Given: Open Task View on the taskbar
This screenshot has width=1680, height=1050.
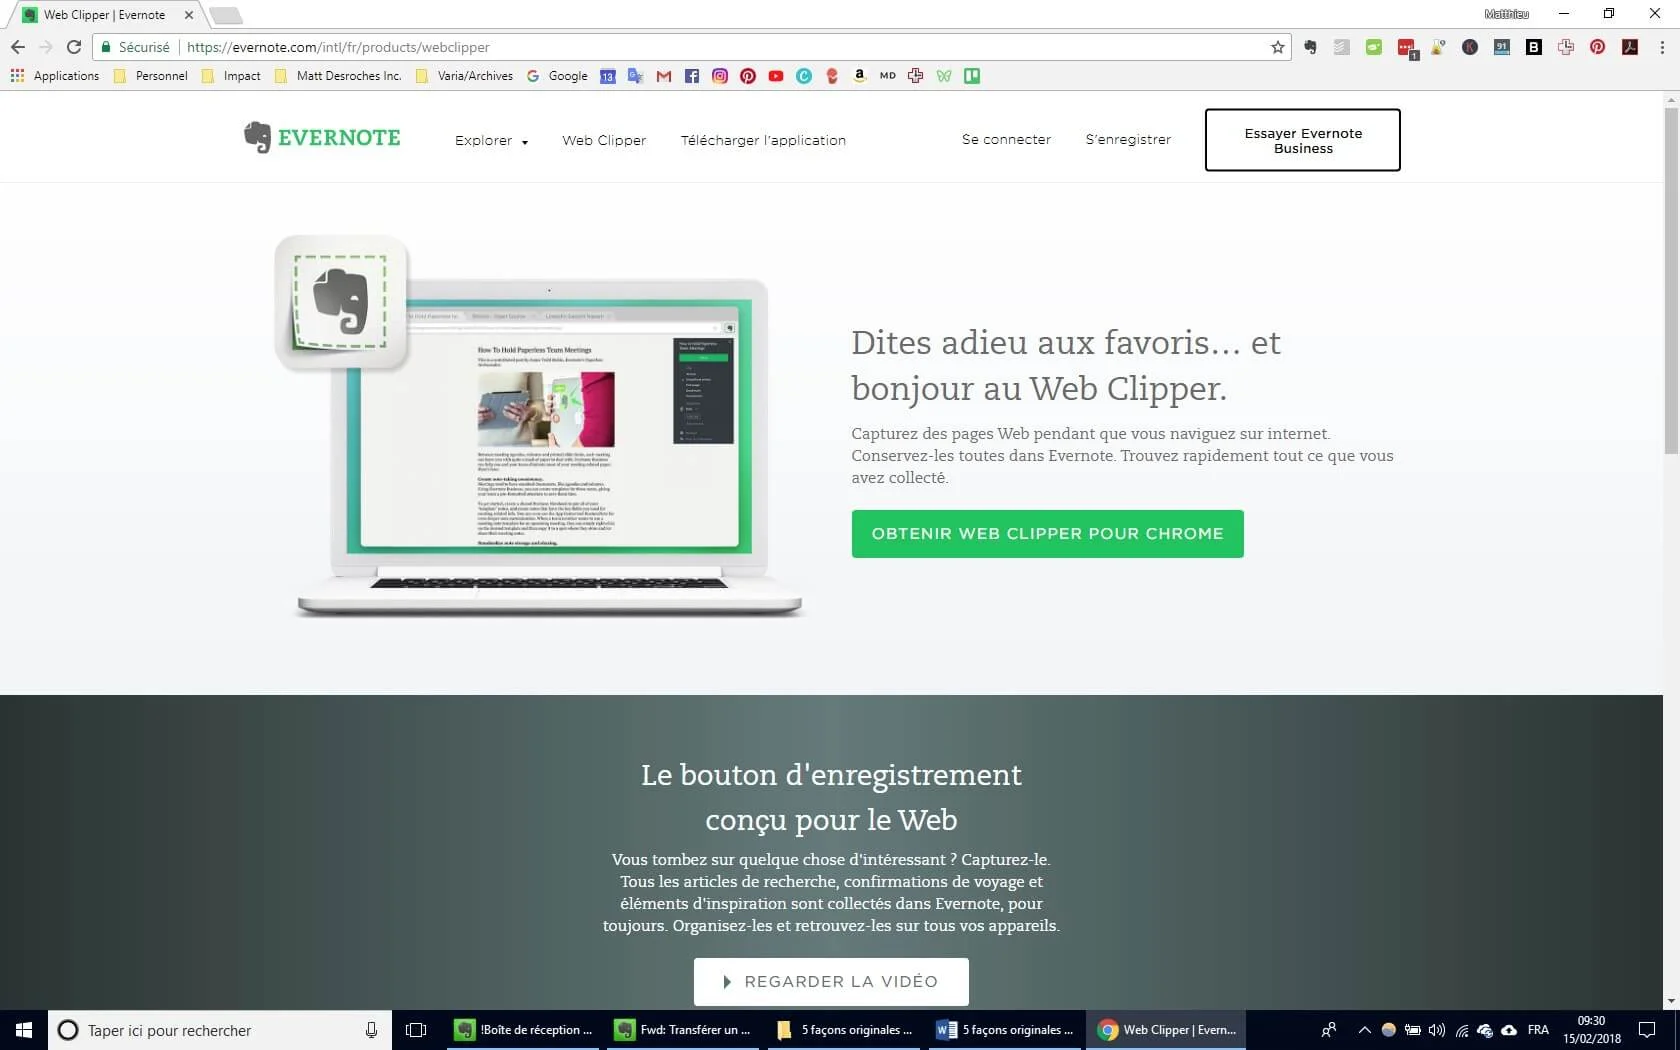Looking at the screenshot, I should point(416,1030).
